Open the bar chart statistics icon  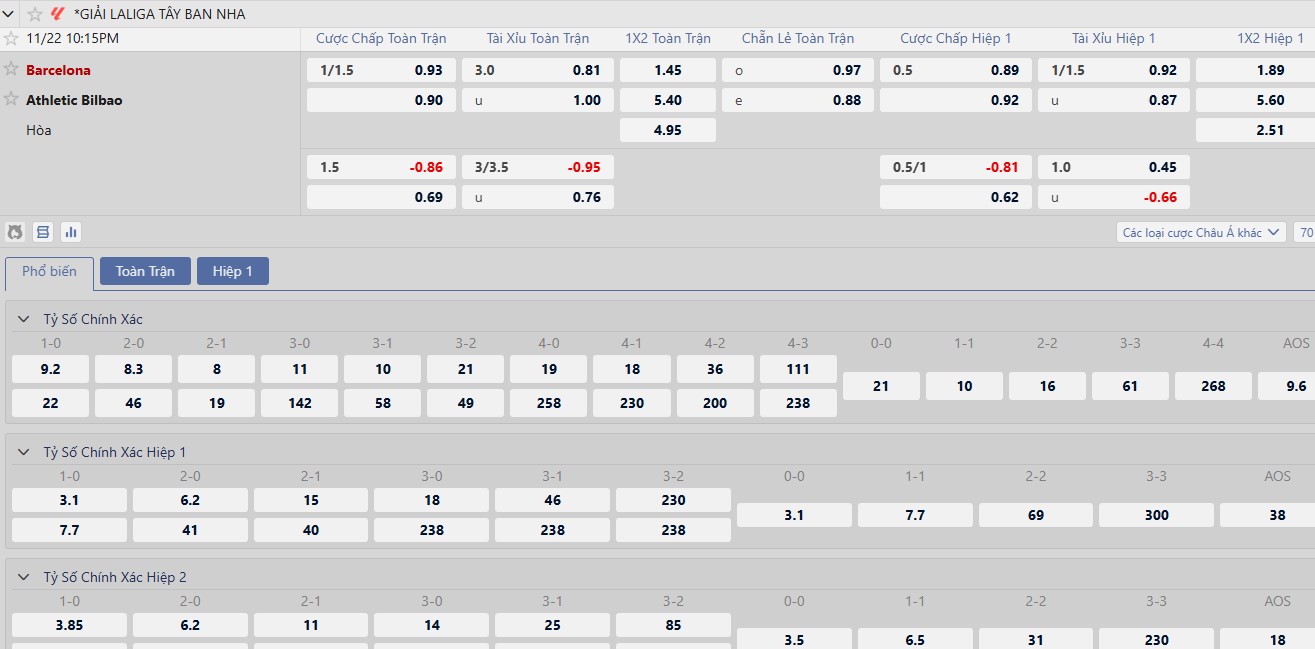pos(71,232)
